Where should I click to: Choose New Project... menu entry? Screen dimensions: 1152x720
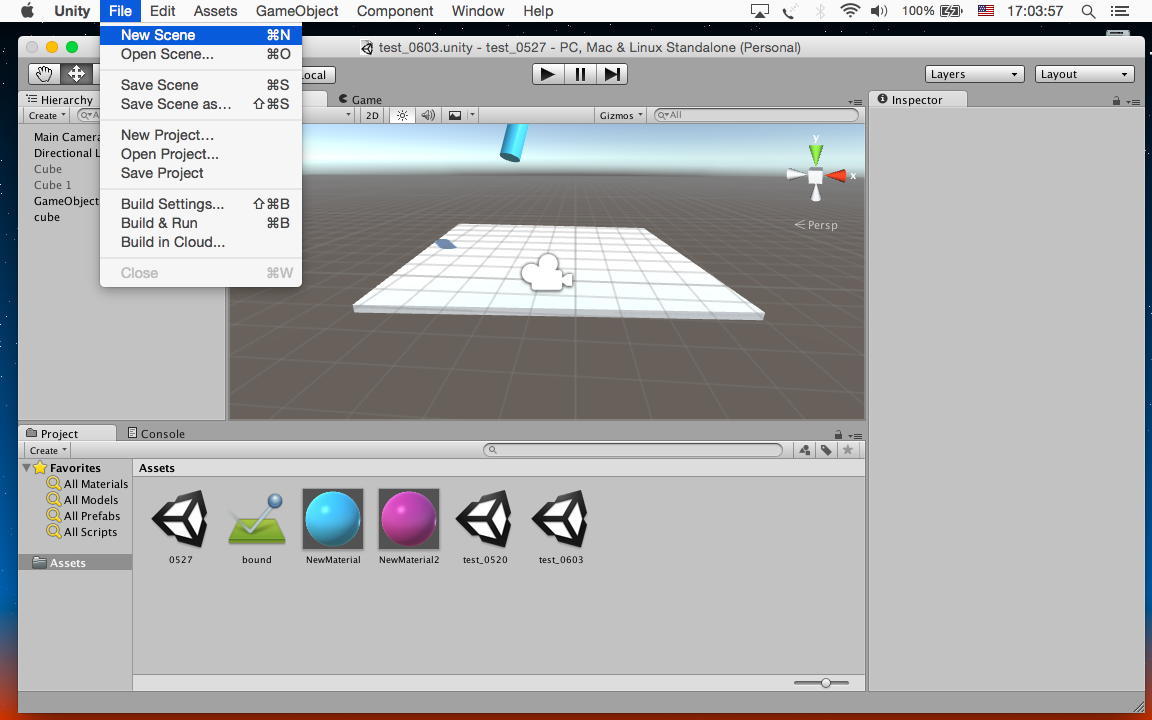point(201,134)
